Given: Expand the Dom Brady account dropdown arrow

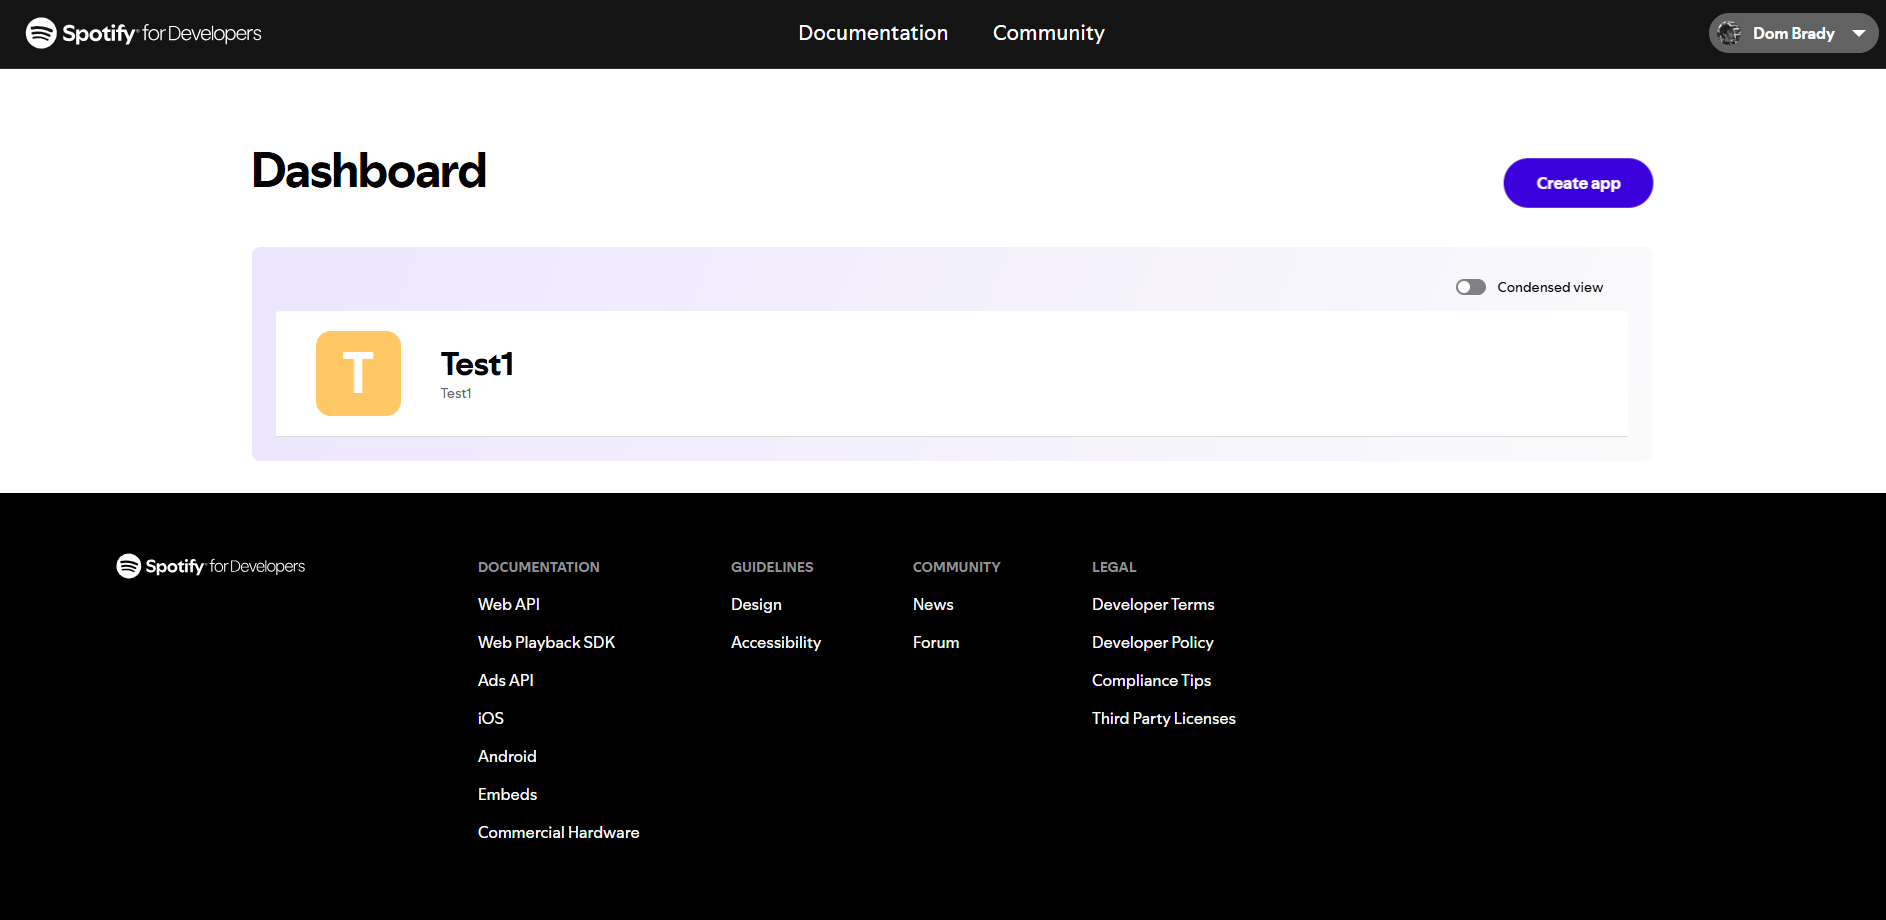Looking at the screenshot, I should pos(1859,33).
